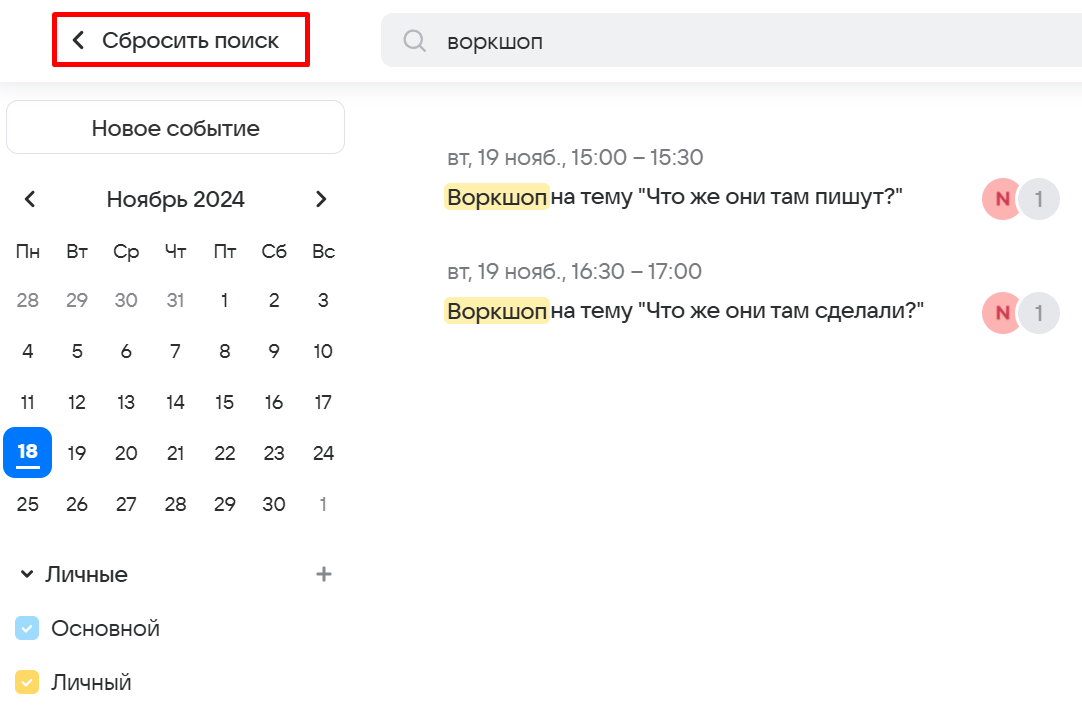Toggle the Основной calendar checkbox

coord(27,629)
